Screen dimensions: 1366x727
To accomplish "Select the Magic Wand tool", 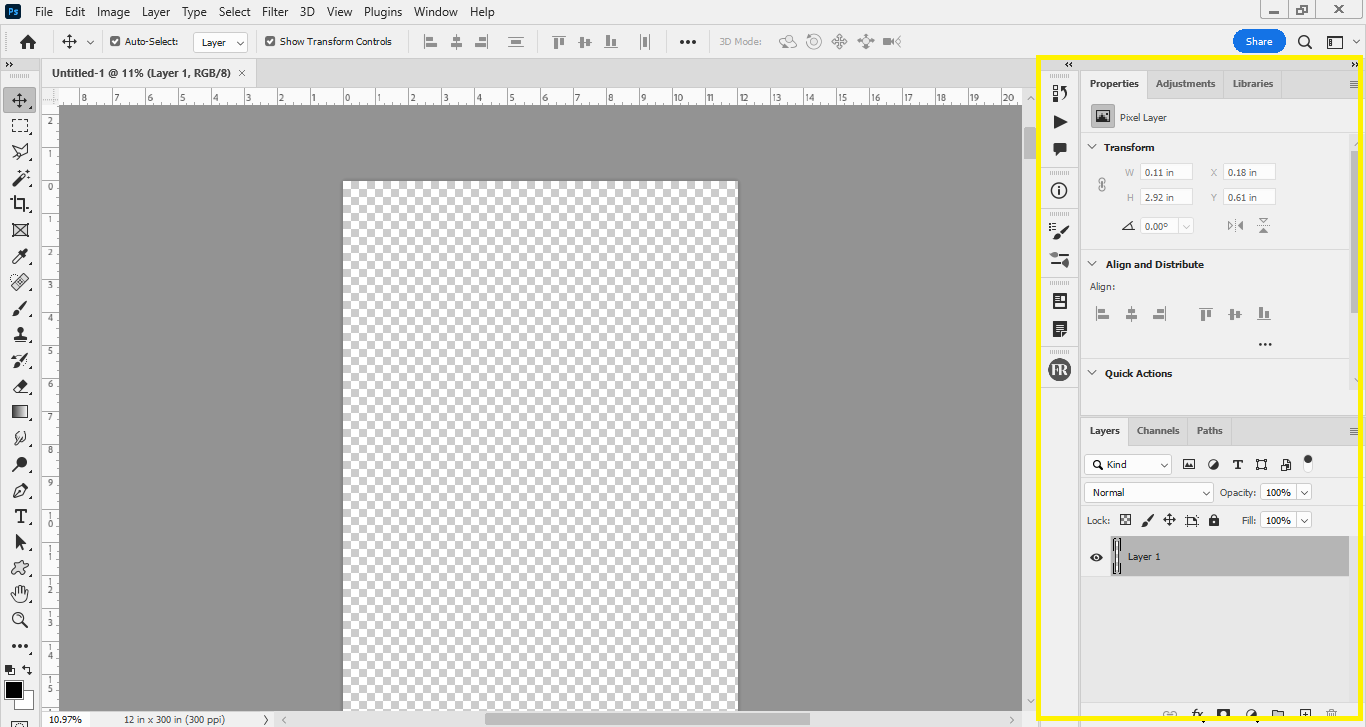I will click(20, 178).
